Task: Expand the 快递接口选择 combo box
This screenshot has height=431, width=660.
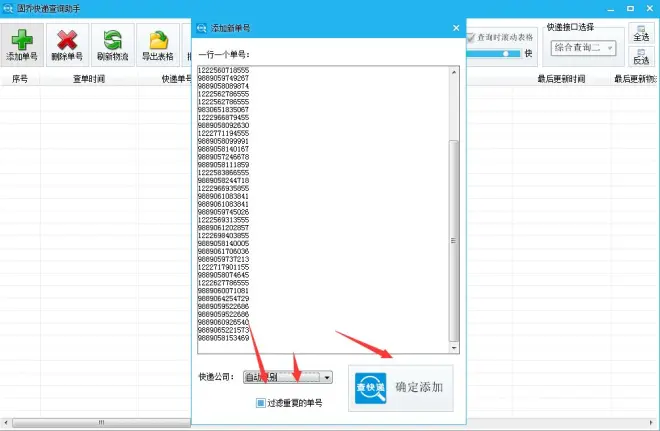Action: [x=610, y=48]
